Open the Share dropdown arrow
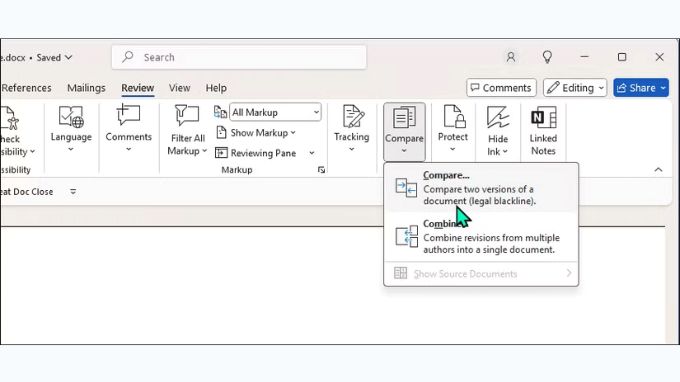The image size is (680, 382). [x=663, y=88]
